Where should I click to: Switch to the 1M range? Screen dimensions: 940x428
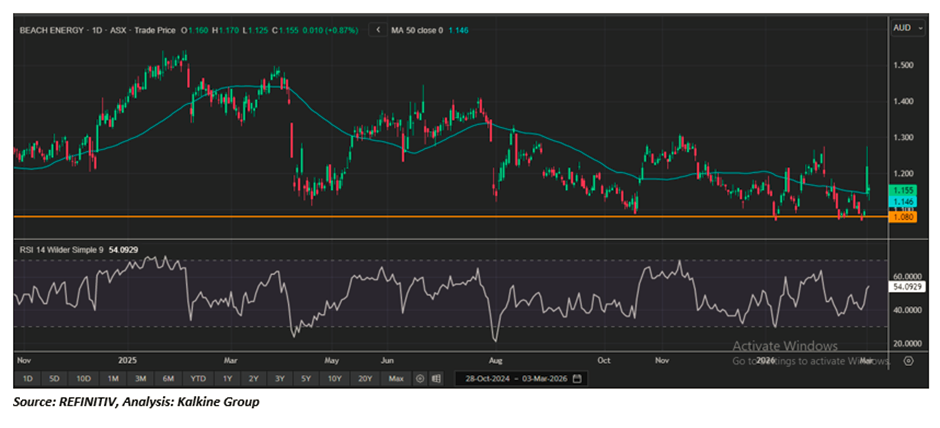(x=114, y=379)
